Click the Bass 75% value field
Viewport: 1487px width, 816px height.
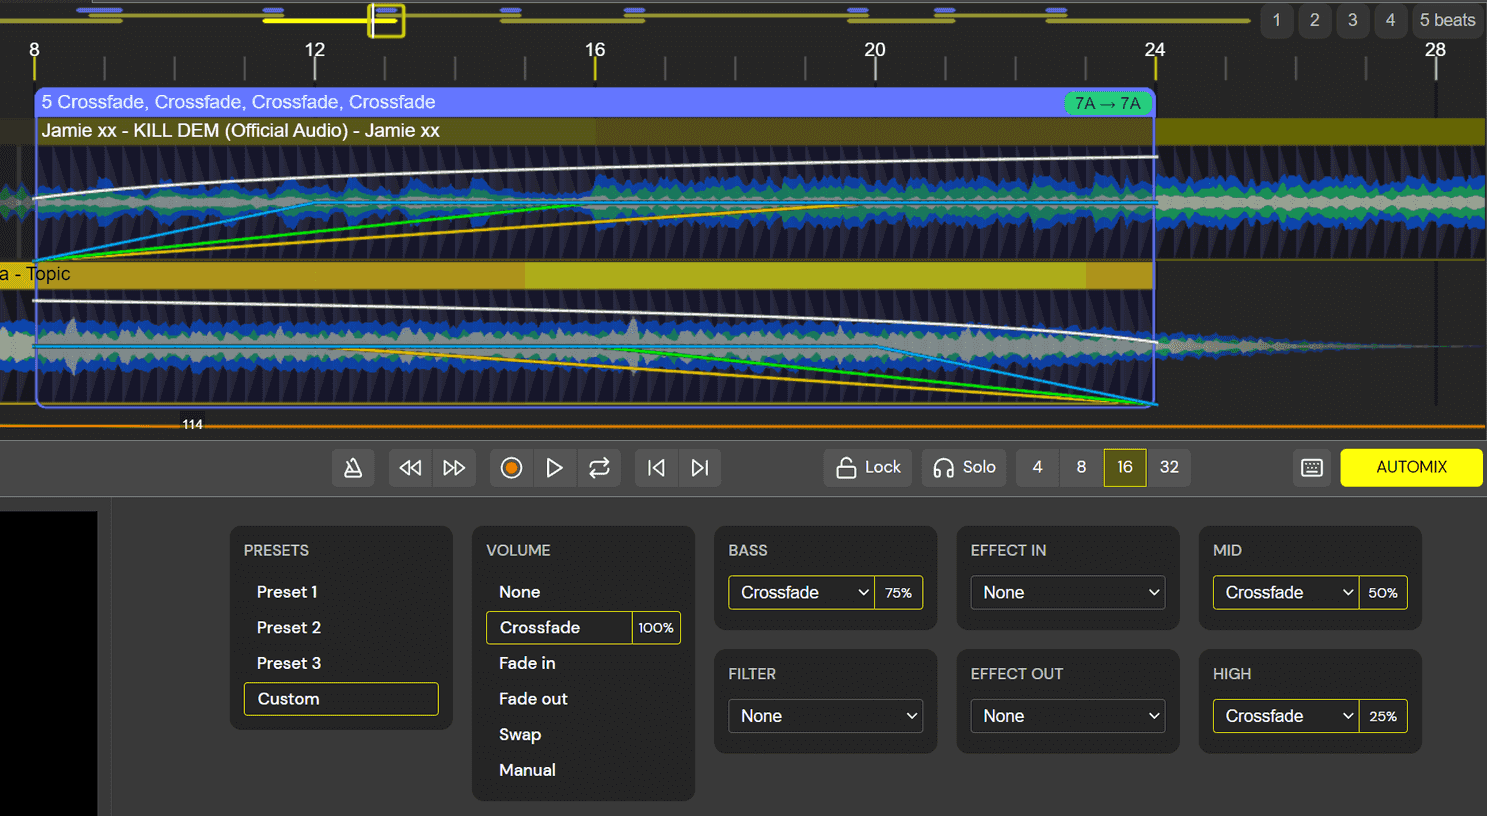pyautogui.click(x=898, y=592)
